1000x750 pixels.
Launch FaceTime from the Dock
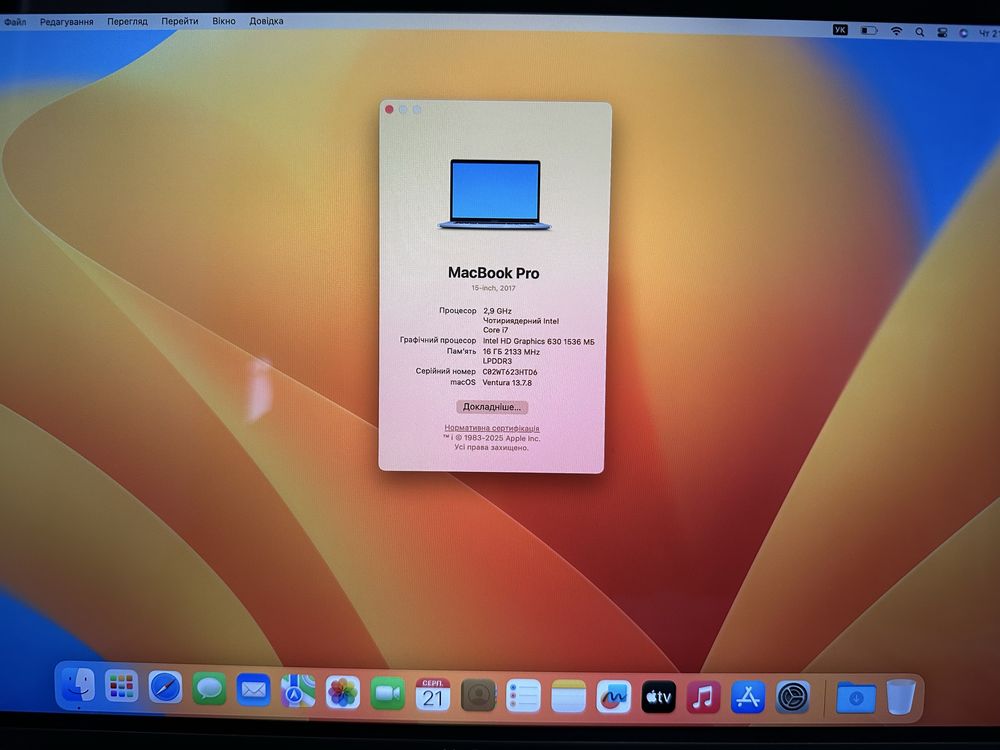387,694
